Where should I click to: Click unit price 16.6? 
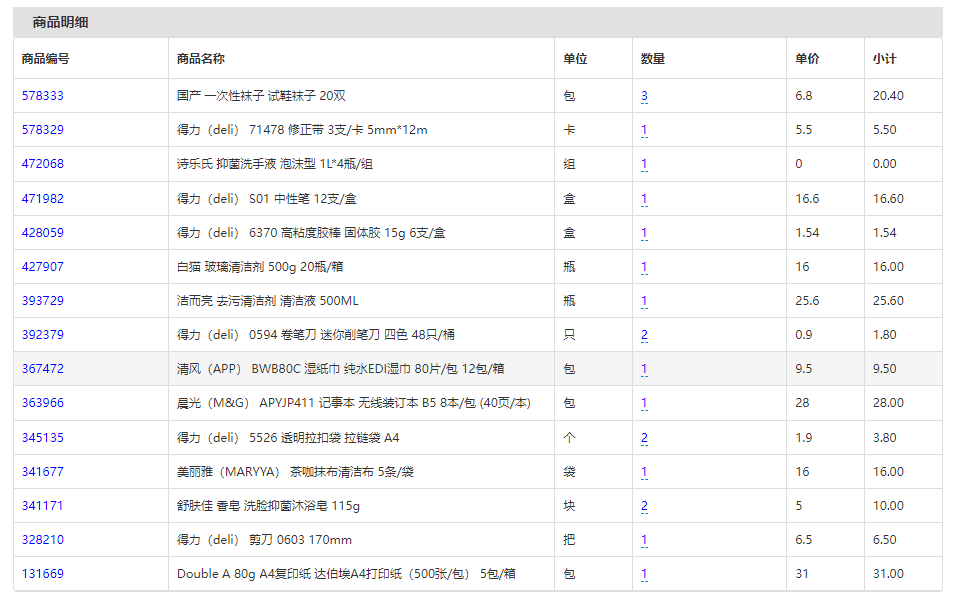(x=807, y=199)
